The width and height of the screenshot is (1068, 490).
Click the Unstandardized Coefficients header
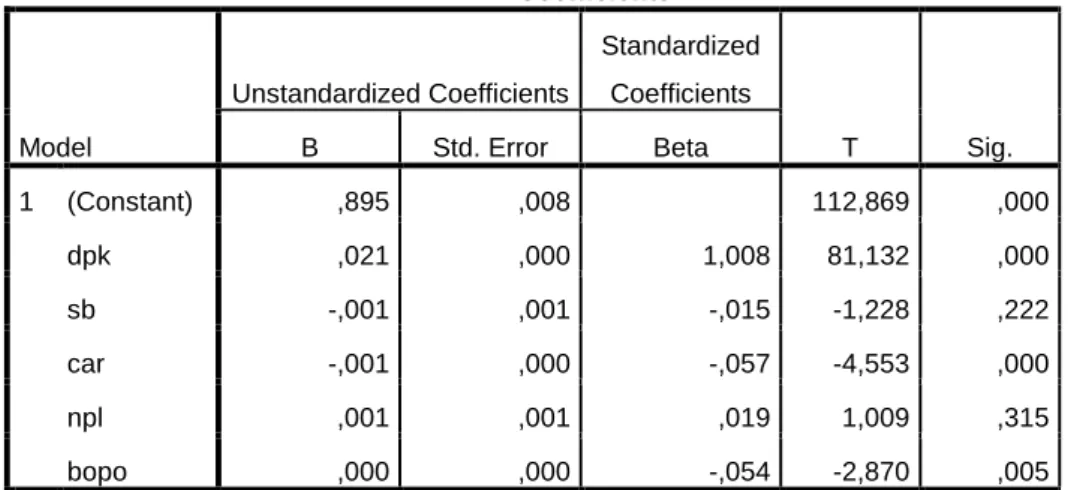tap(400, 93)
